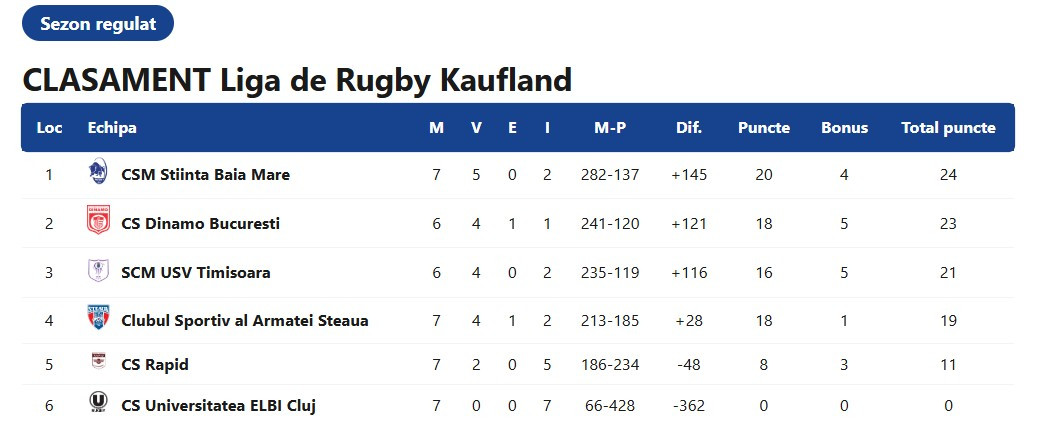
Task: Click the Dif. column header
Action: point(689,128)
